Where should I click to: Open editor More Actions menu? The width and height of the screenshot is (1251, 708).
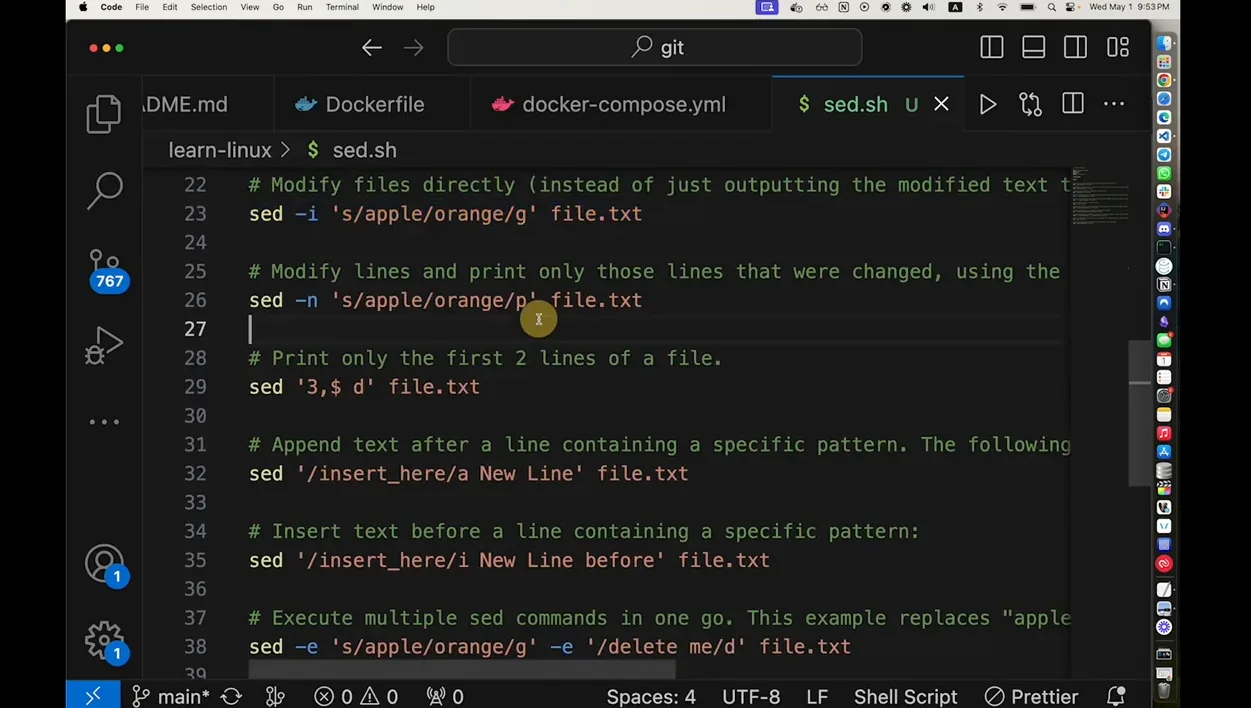click(x=1114, y=104)
